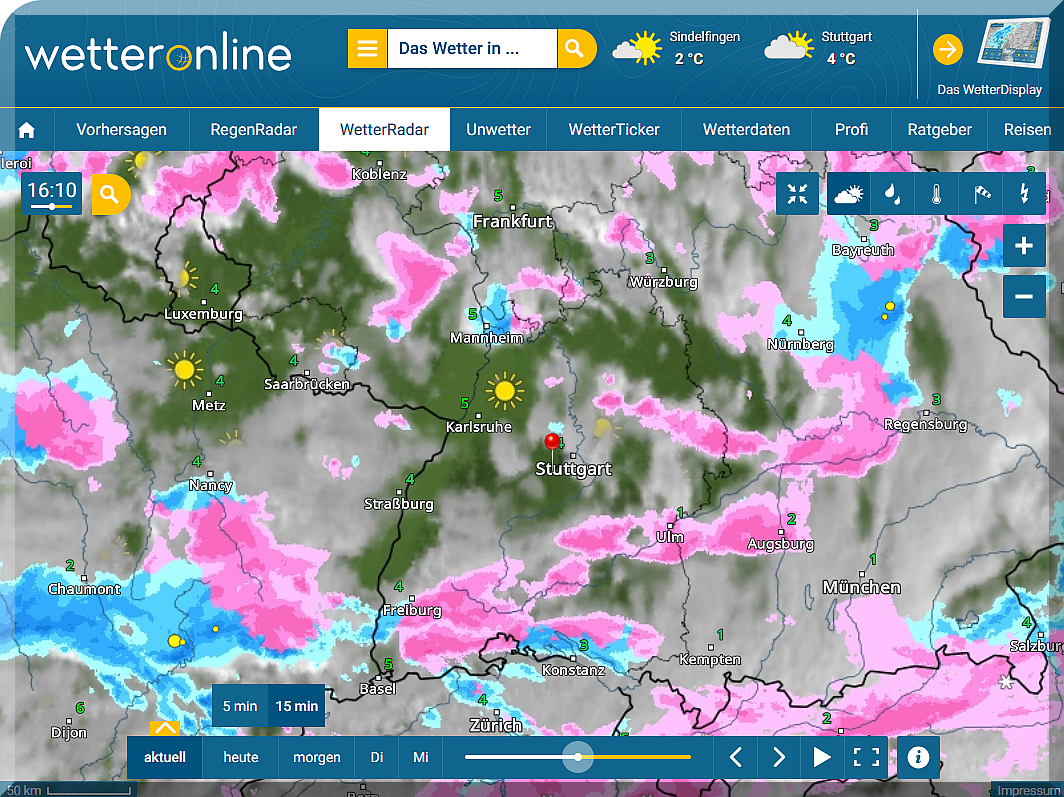
Task: Open the RegenRadar tab
Action: [x=253, y=130]
